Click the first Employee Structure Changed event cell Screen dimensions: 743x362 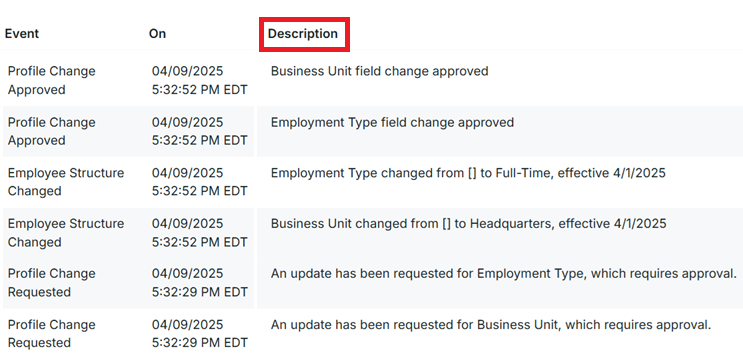coord(66,182)
